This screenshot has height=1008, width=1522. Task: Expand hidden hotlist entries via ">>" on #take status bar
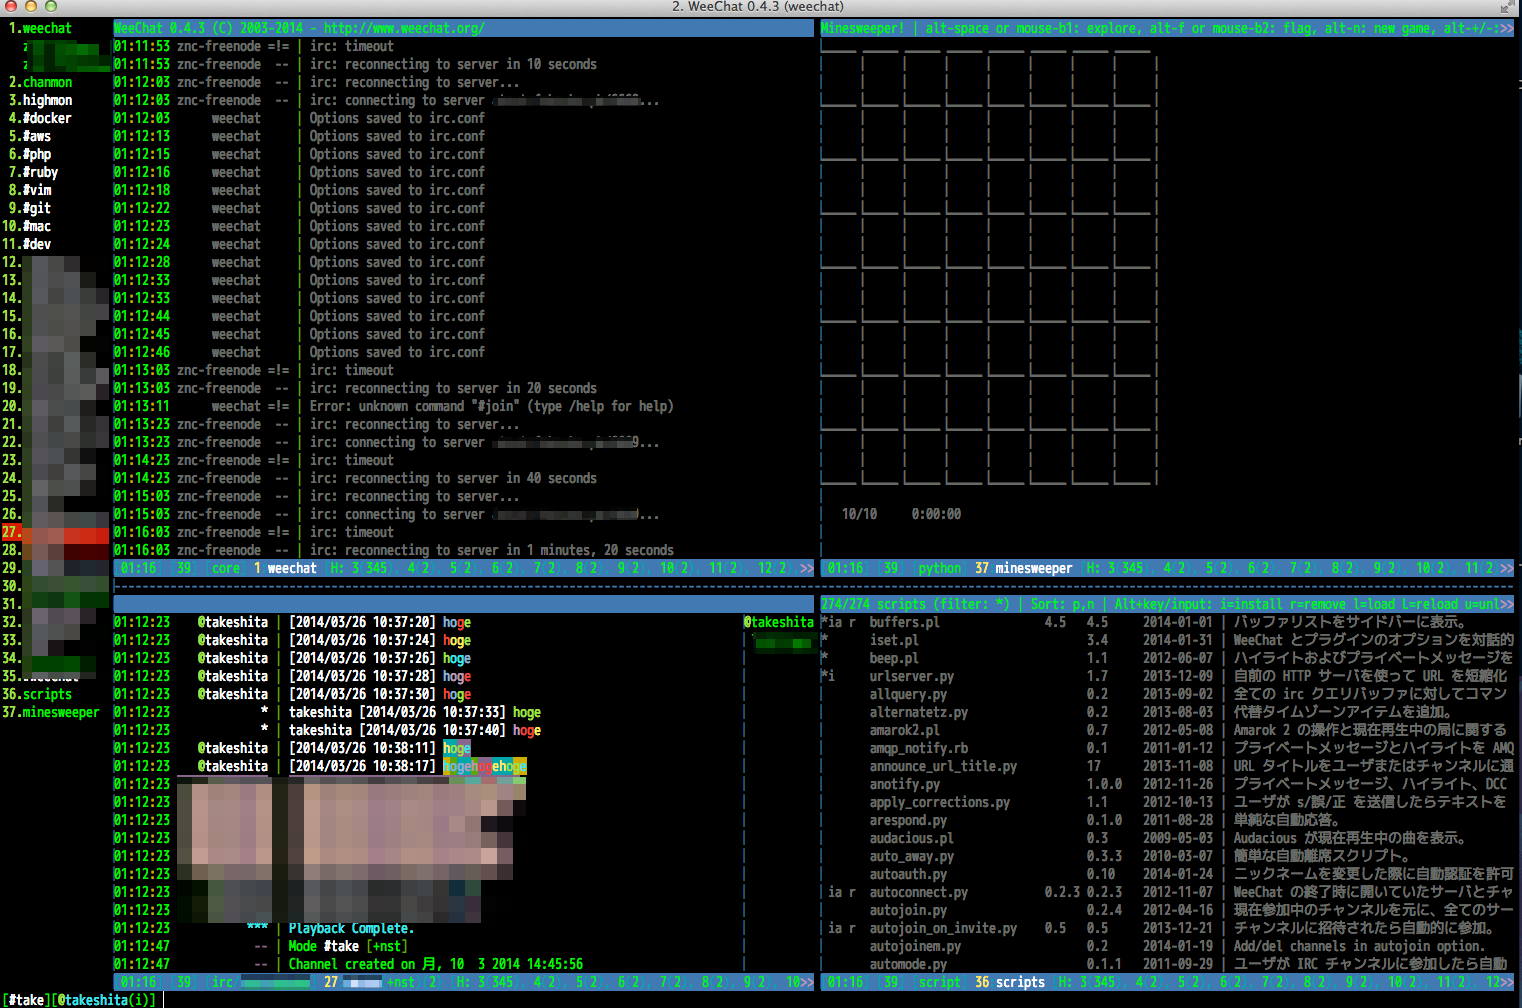pyautogui.click(x=806, y=981)
